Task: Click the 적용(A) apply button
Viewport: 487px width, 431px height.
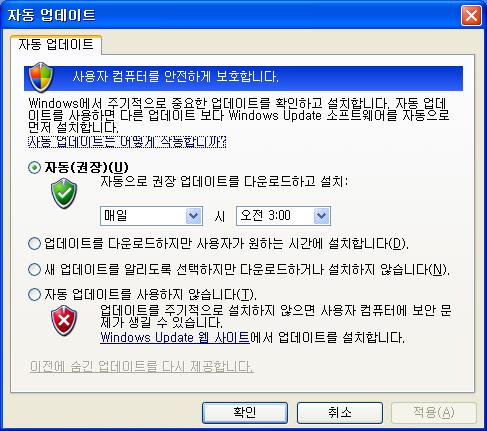Action: [x=434, y=413]
